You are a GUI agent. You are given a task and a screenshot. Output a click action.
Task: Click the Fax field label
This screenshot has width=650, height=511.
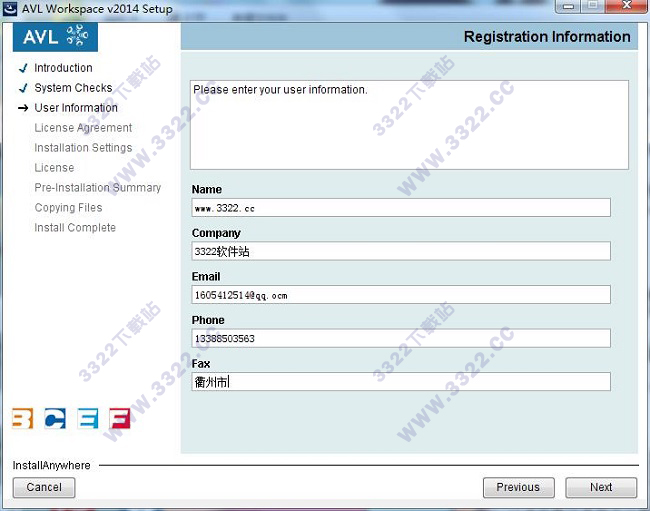[x=201, y=363]
